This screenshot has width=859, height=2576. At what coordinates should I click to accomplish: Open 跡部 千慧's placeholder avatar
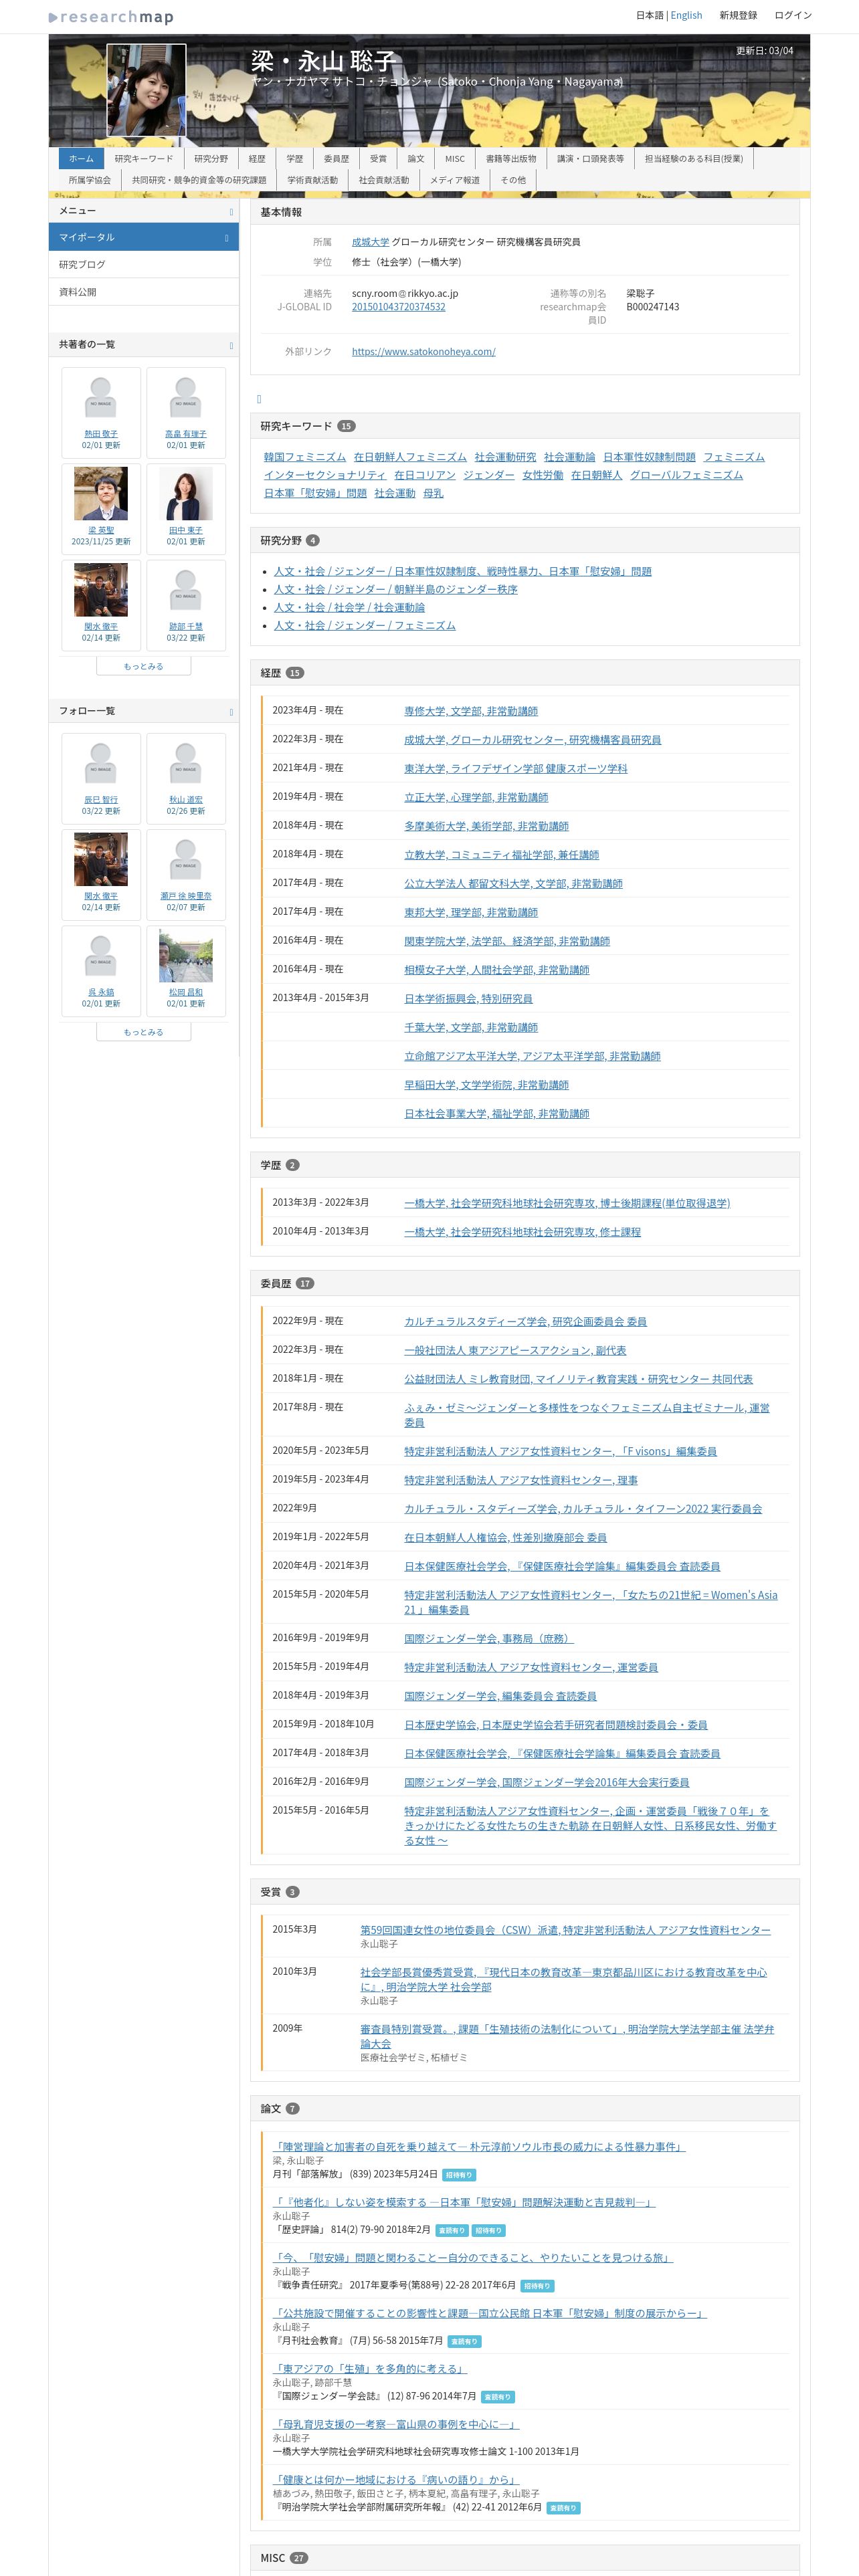point(186,590)
